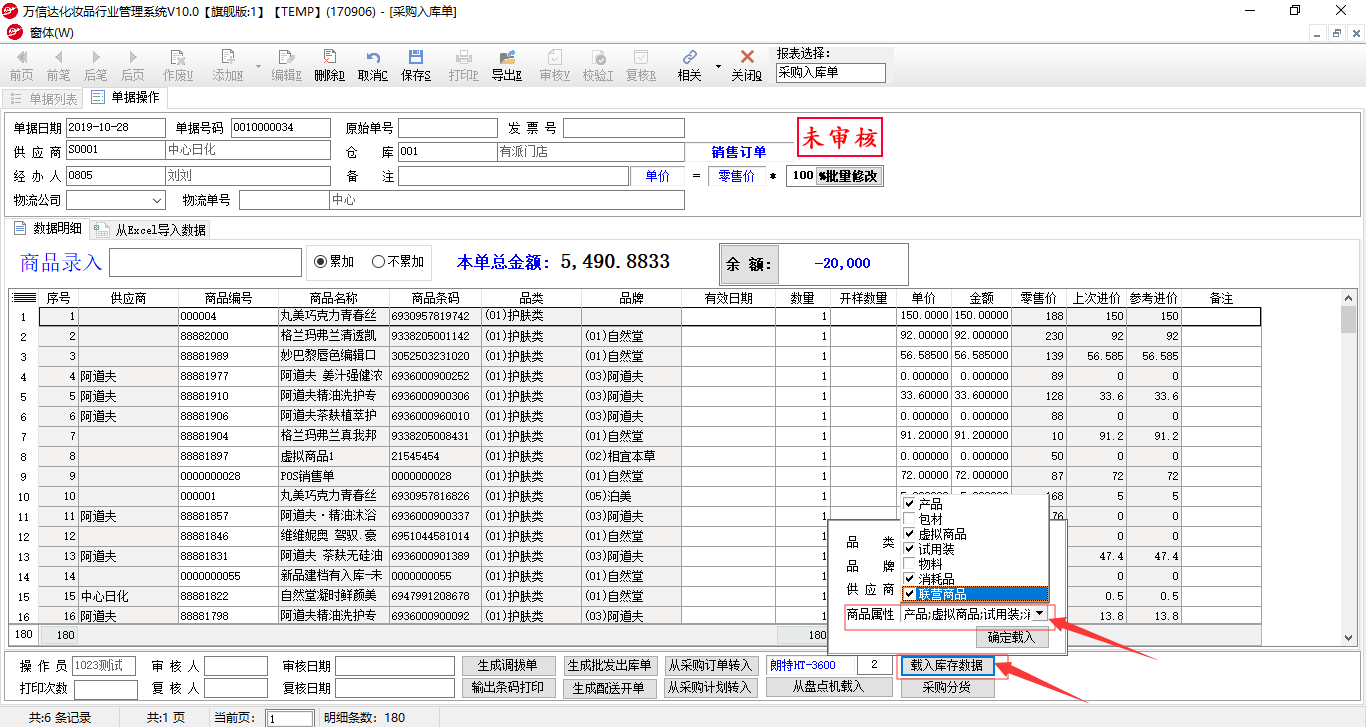Collapse the 商品属性 dropdown arrow
Image resolution: width=1366 pixels, height=727 pixels.
pos(1040,614)
